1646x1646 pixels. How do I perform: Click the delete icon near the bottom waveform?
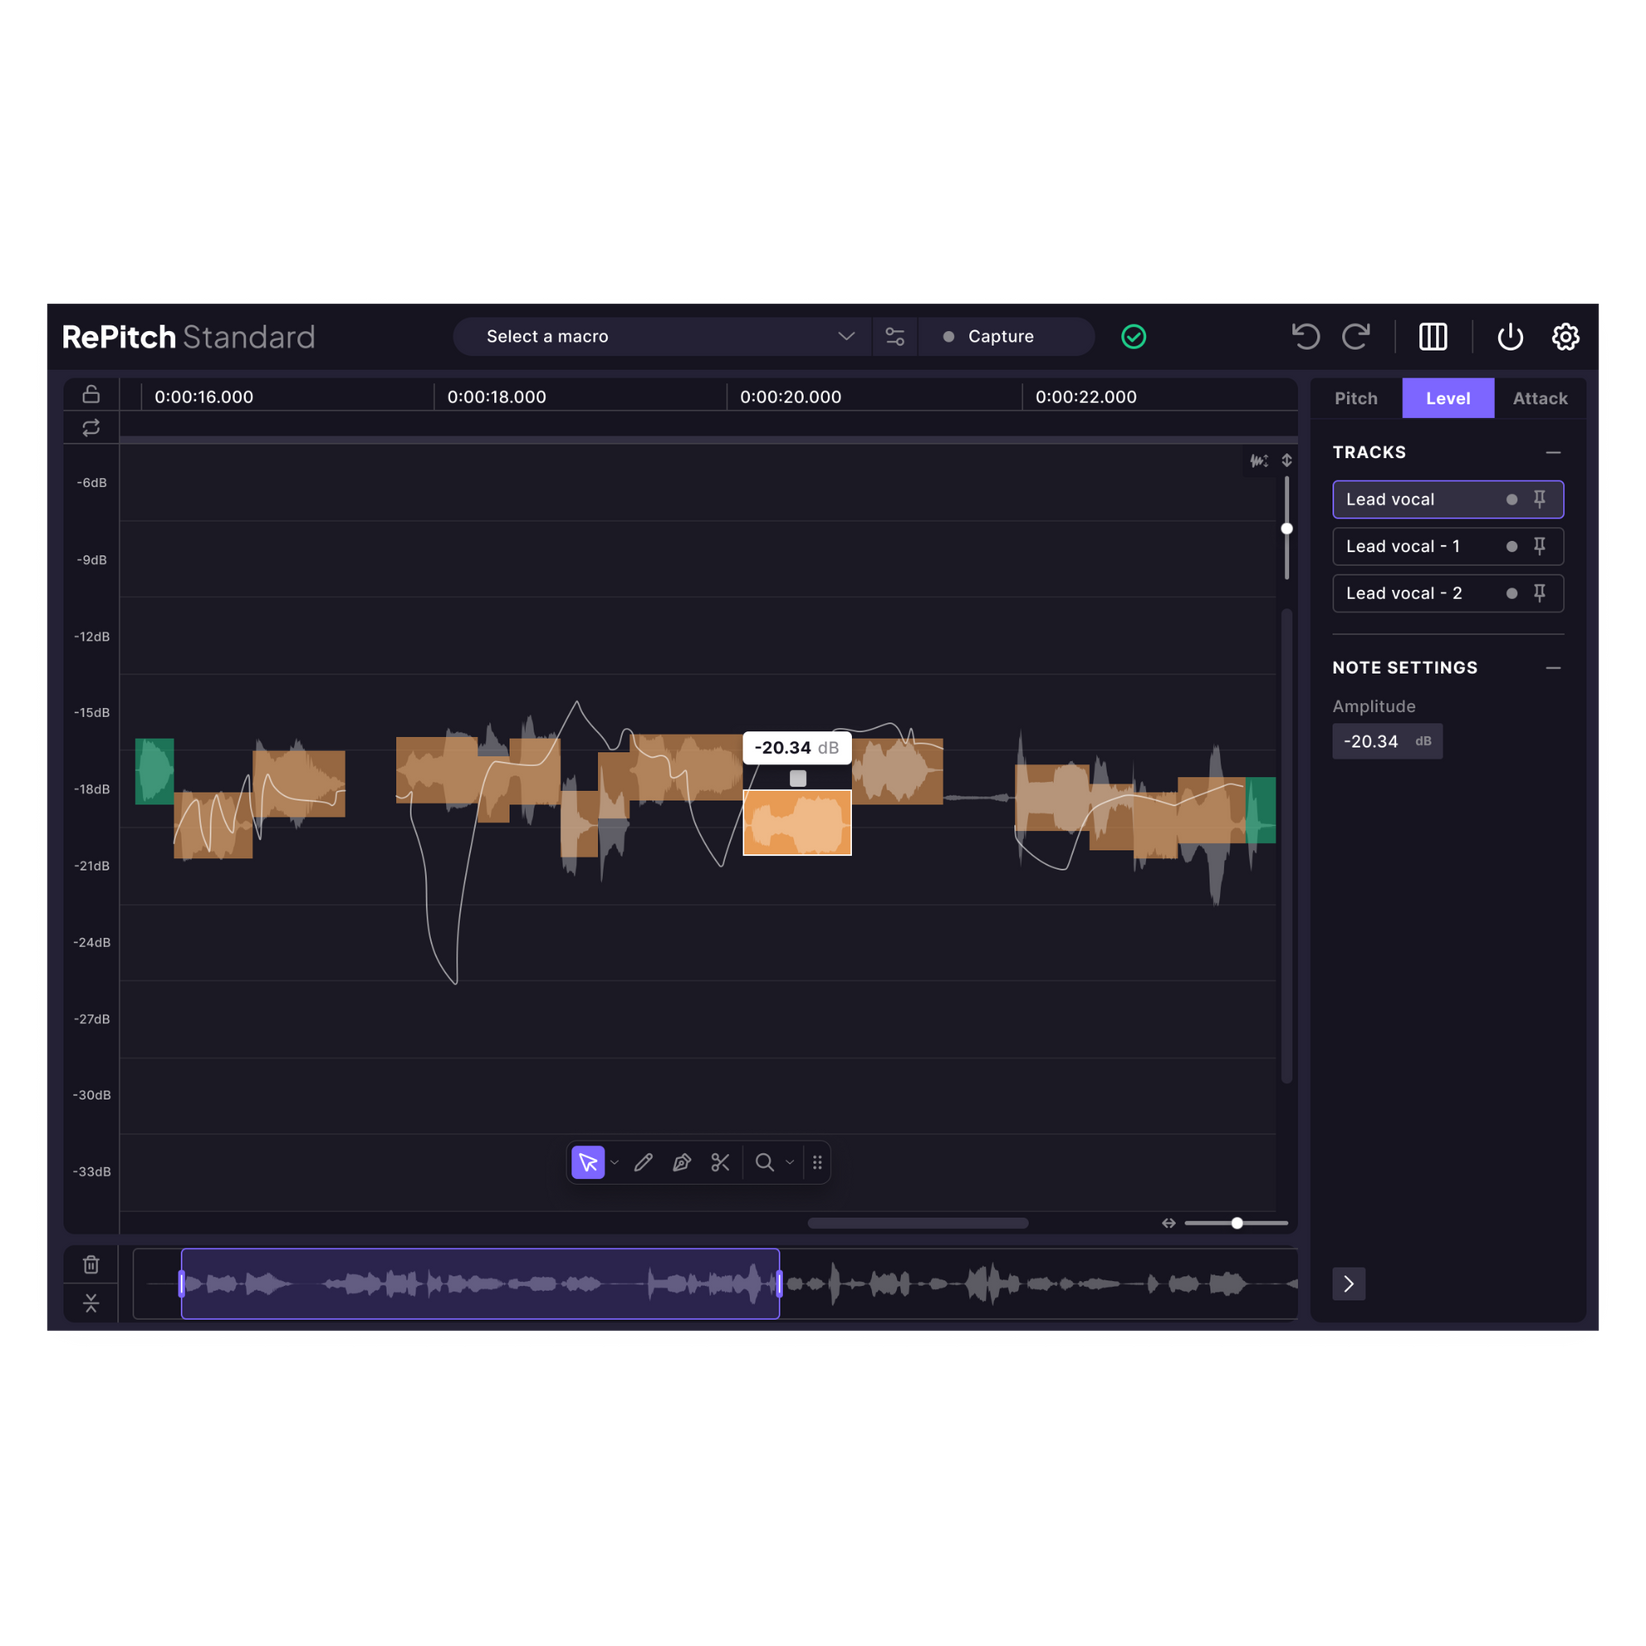(91, 1264)
